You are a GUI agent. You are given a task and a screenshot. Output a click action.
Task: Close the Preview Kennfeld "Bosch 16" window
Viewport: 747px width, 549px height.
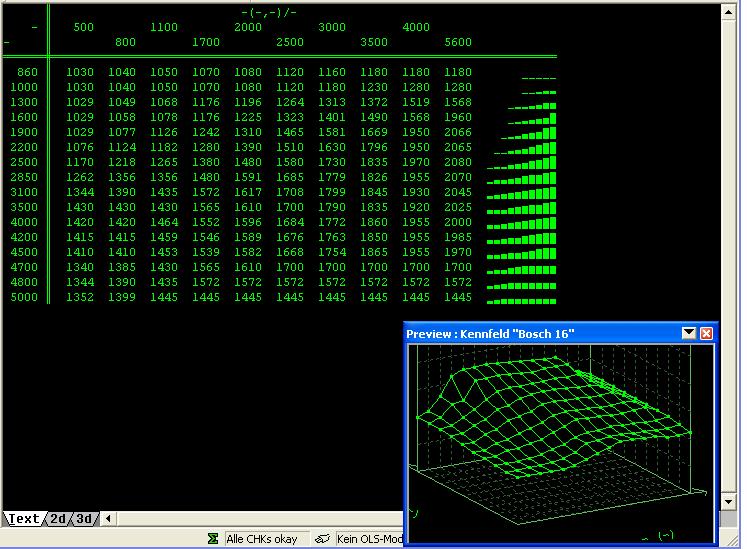click(707, 333)
